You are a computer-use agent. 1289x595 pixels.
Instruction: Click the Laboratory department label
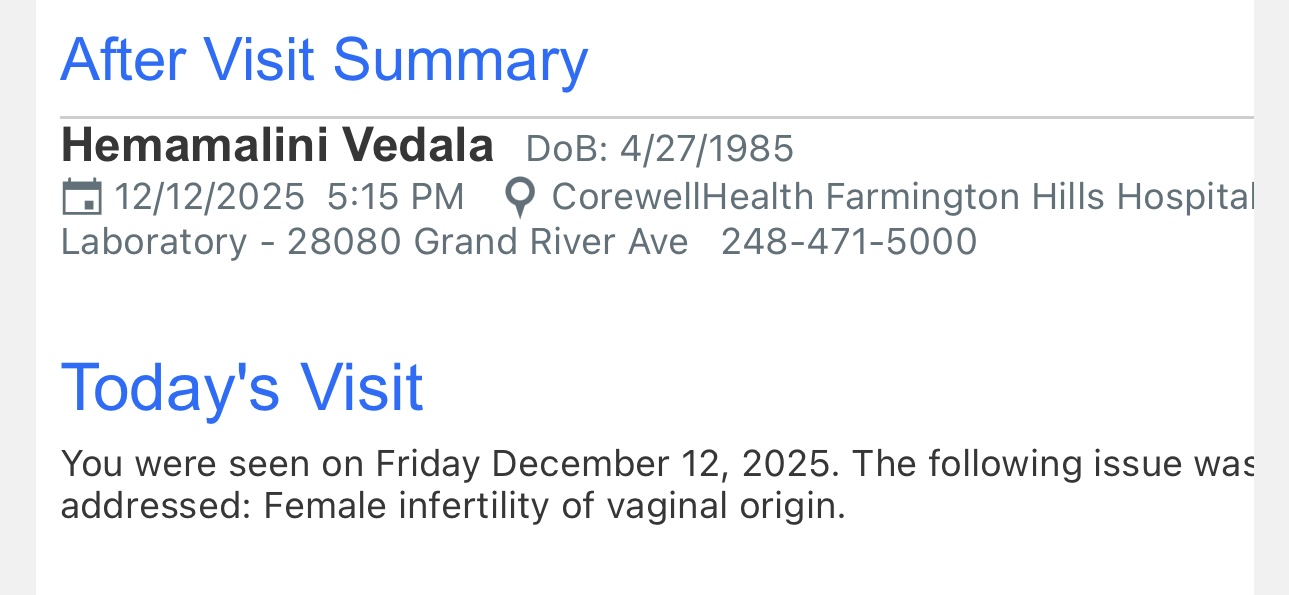(153, 242)
